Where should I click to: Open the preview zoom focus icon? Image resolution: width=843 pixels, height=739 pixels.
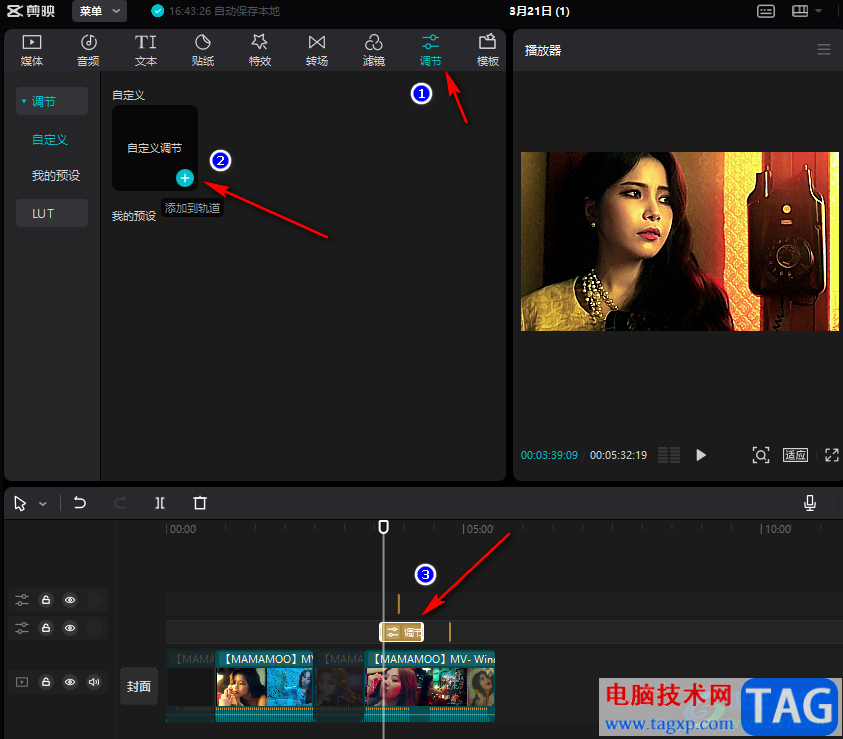pos(760,455)
